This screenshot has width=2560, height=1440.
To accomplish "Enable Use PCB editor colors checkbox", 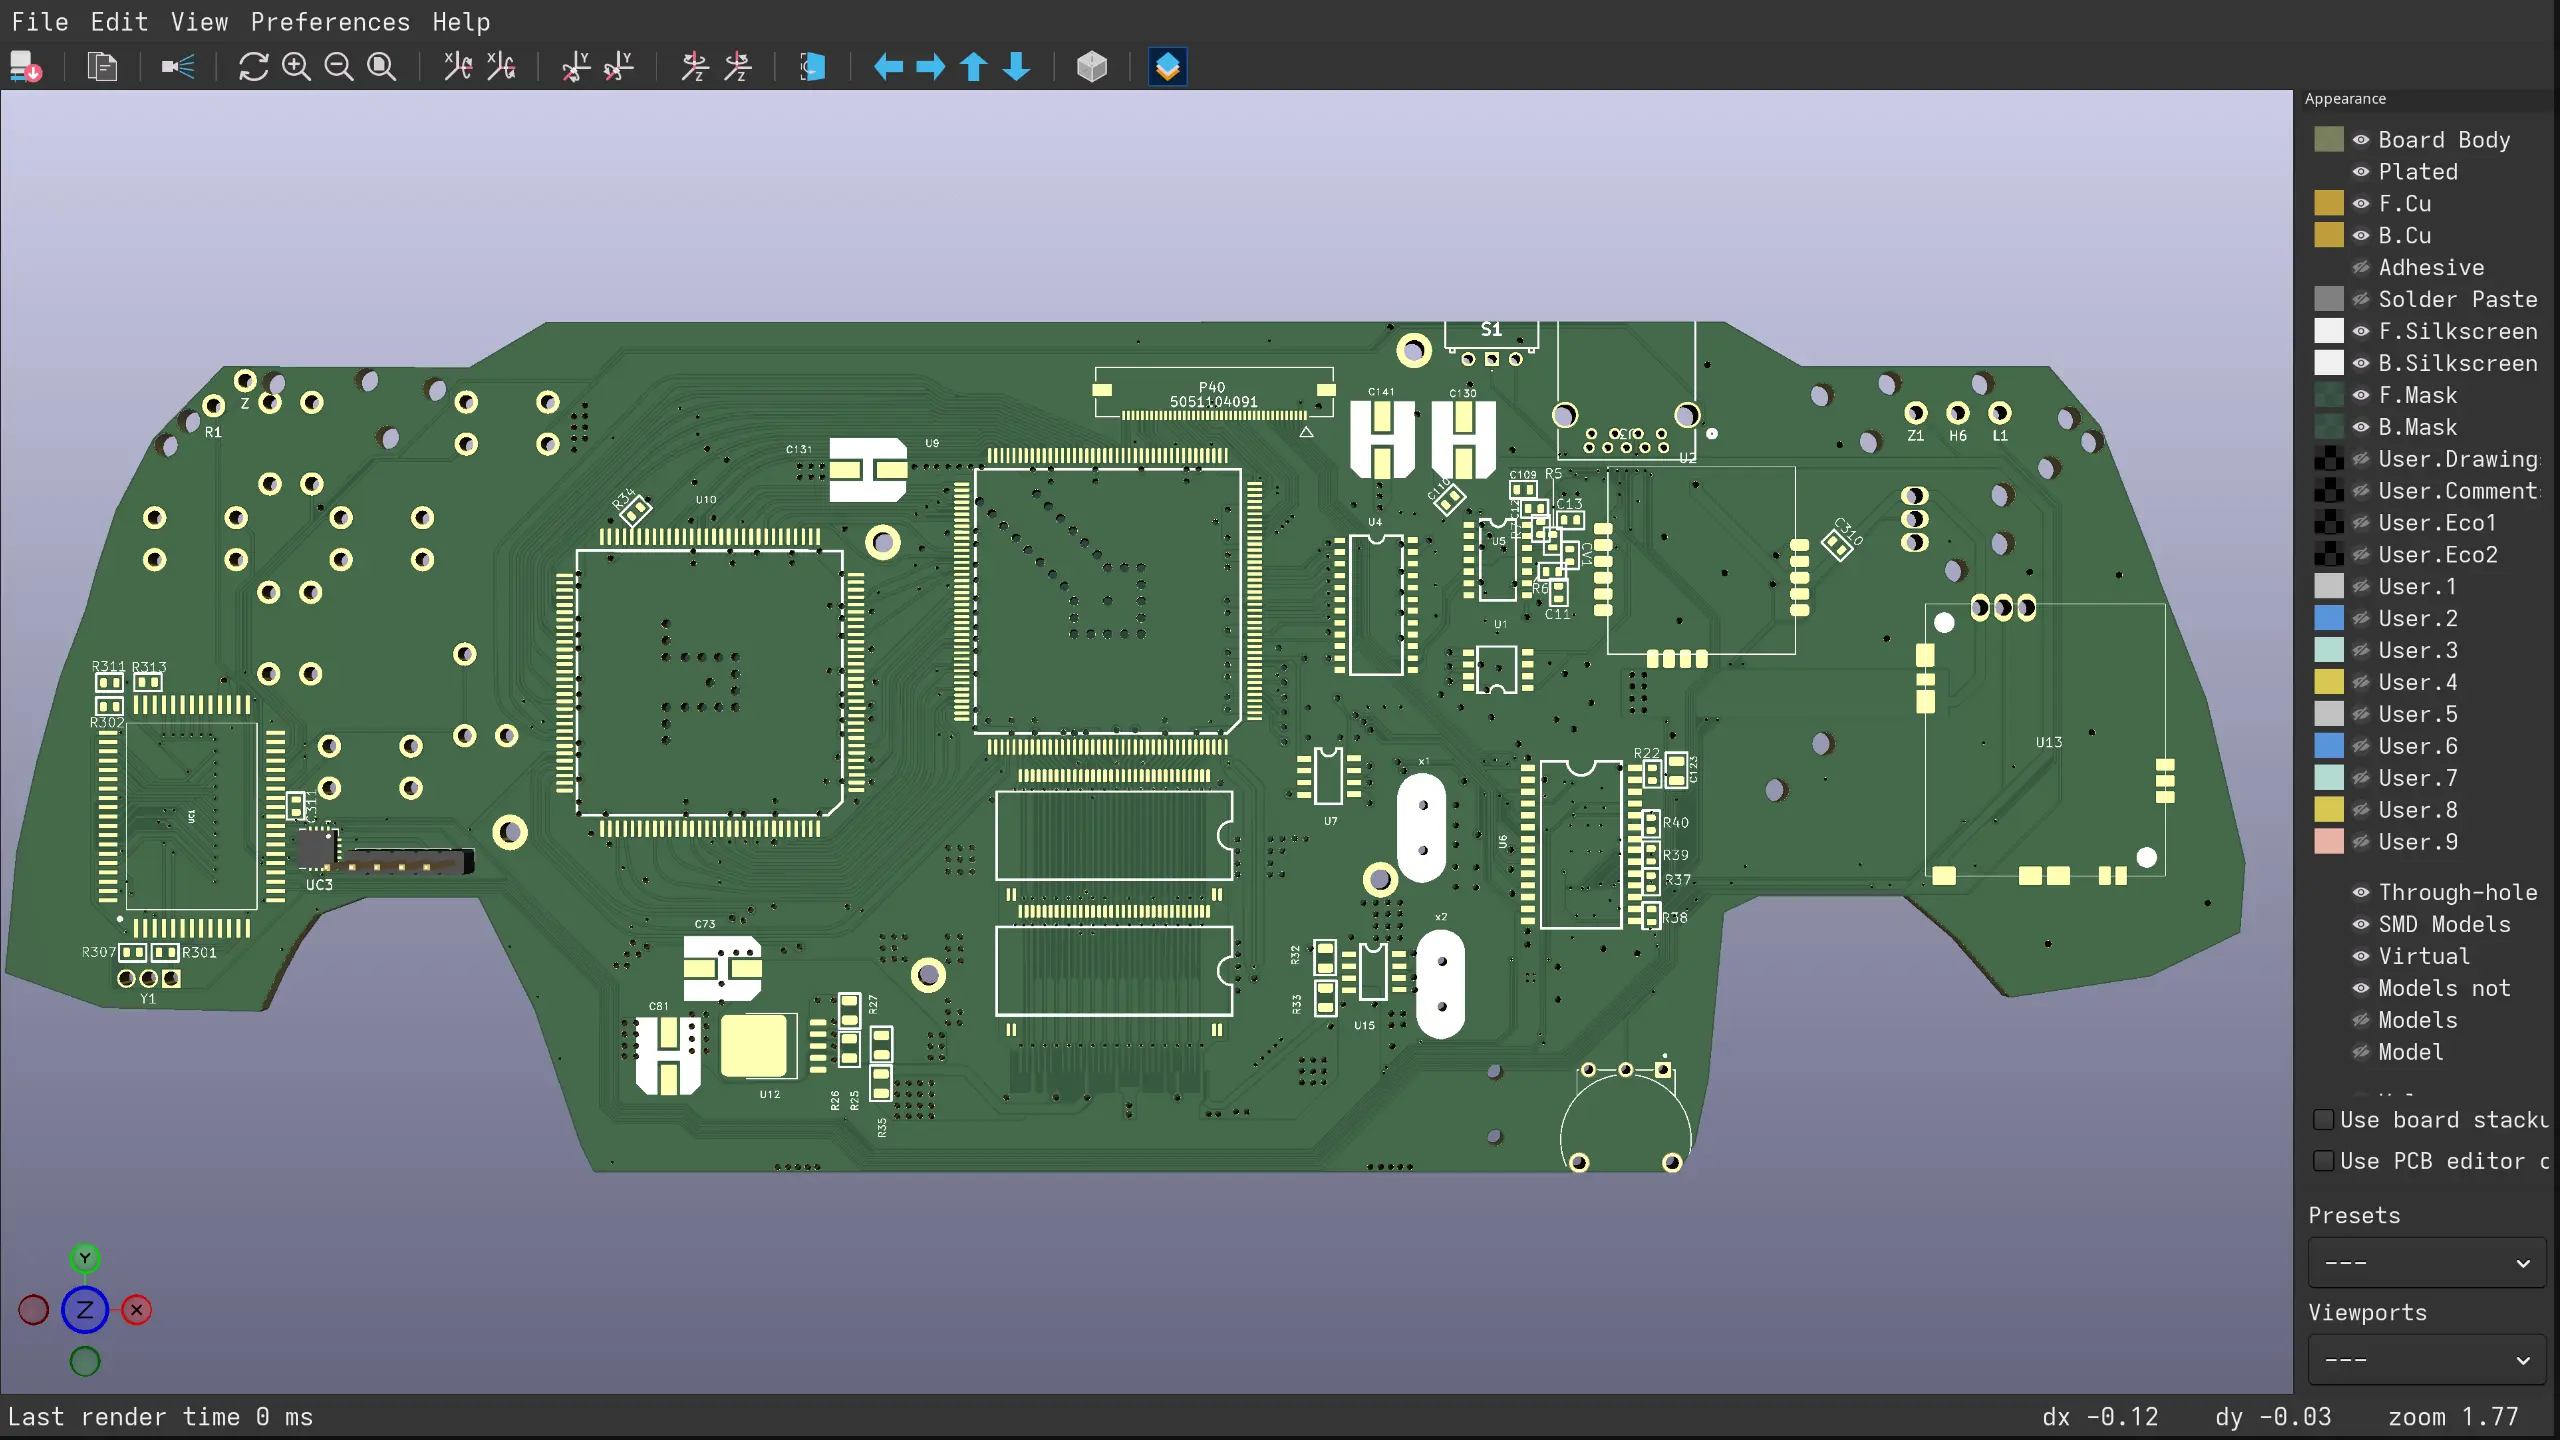I will (2324, 1160).
